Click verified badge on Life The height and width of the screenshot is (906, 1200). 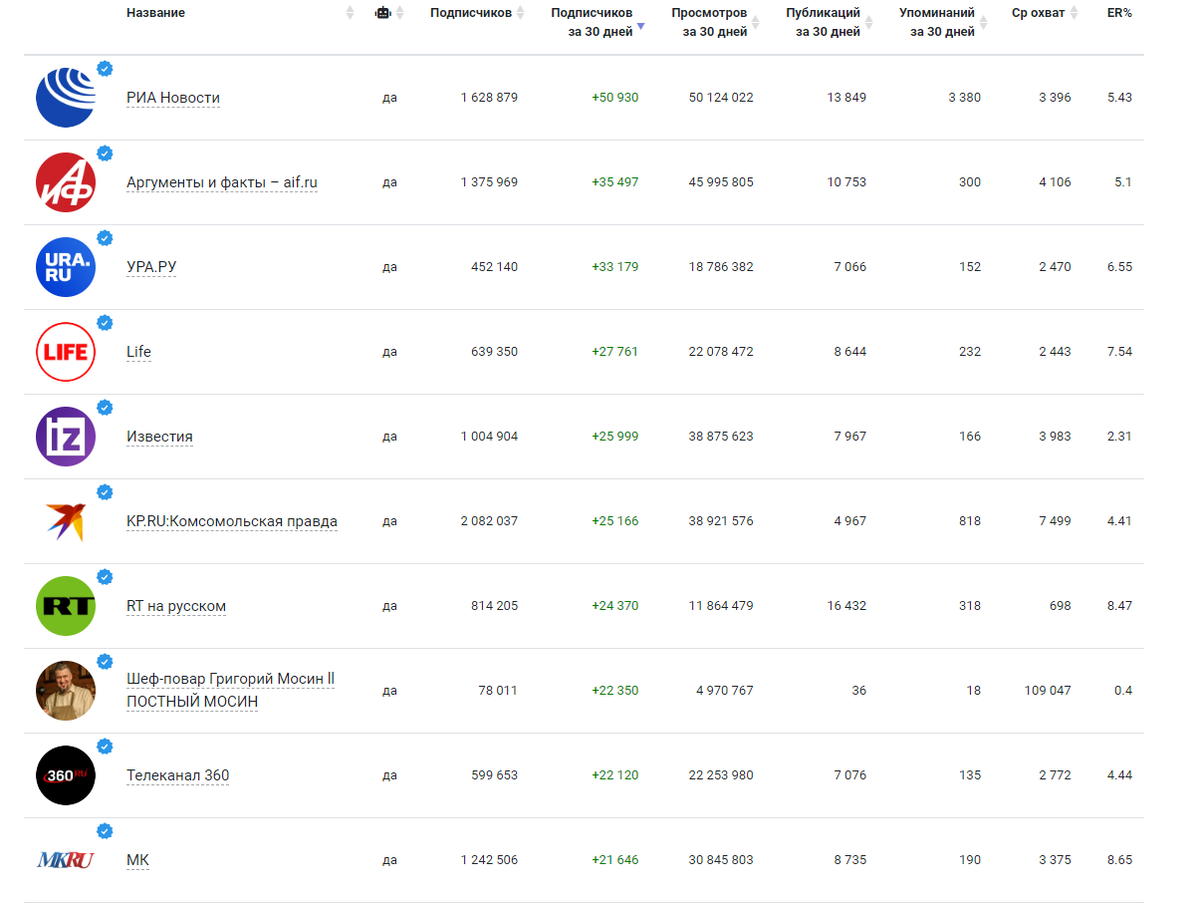(104, 322)
